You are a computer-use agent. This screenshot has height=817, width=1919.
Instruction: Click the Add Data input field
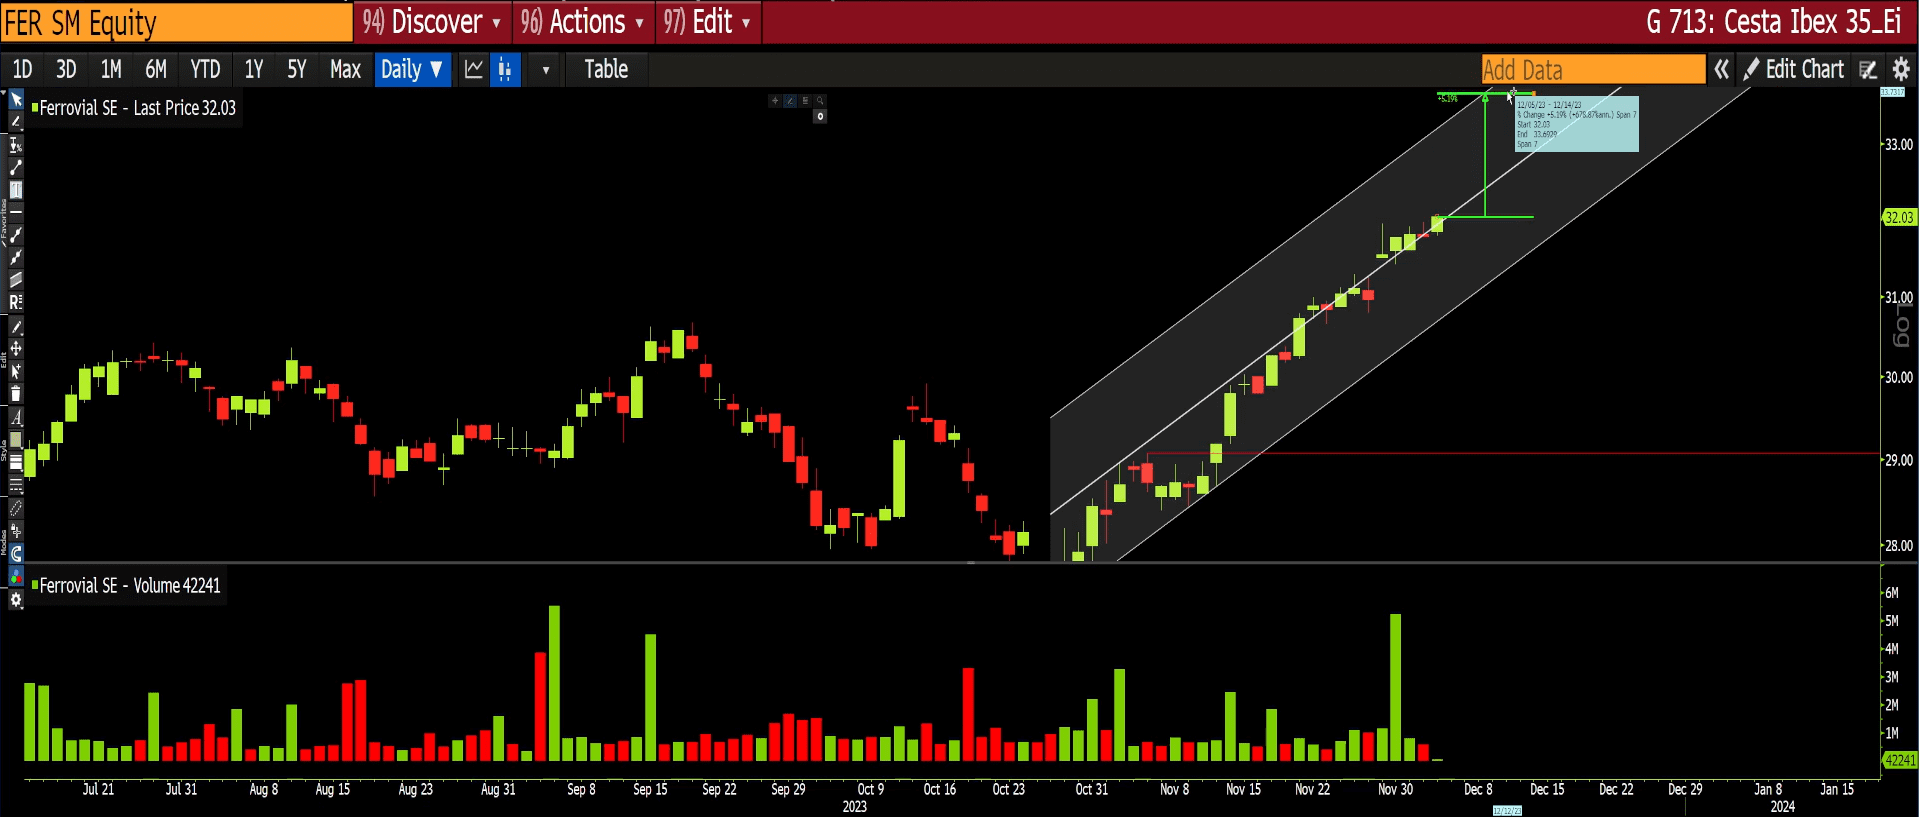coord(1593,69)
